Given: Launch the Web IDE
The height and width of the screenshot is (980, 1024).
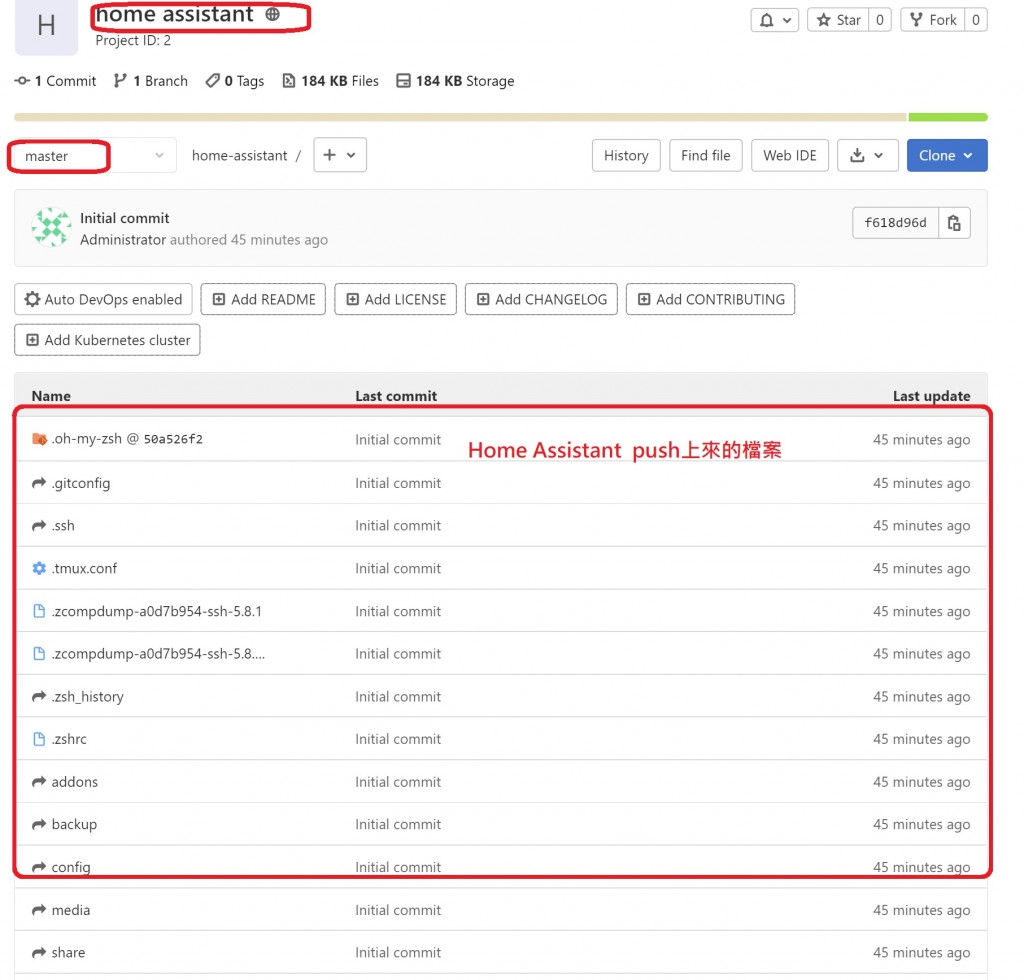Looking at the screenshot, I should pos(790,155).
